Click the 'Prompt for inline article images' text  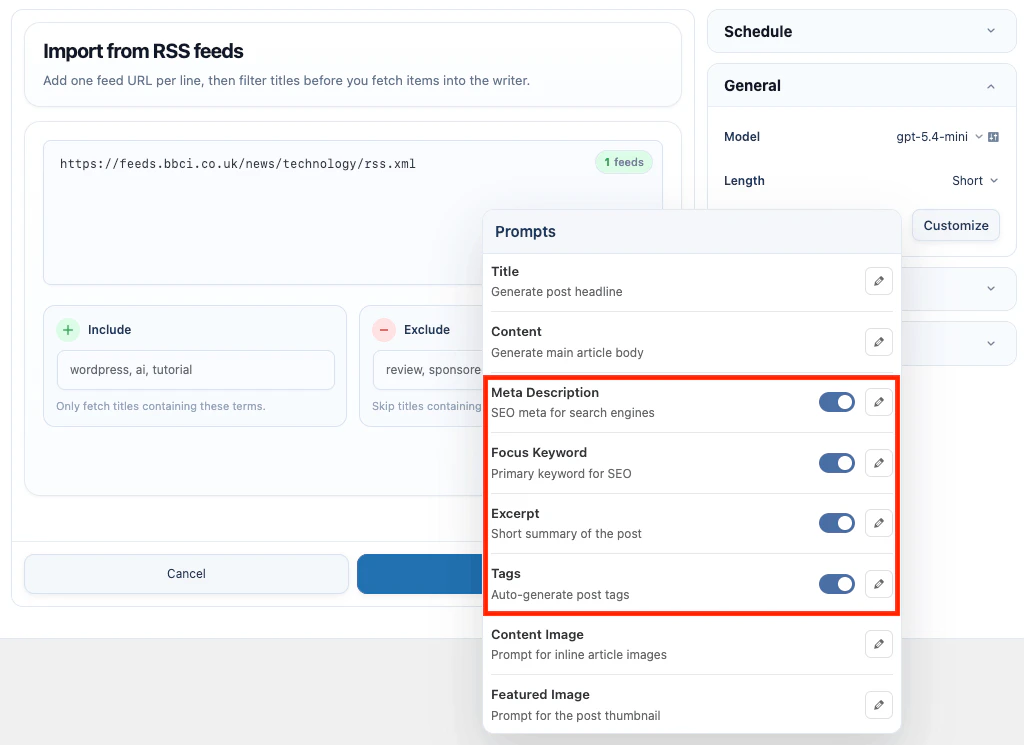point(579,655)
